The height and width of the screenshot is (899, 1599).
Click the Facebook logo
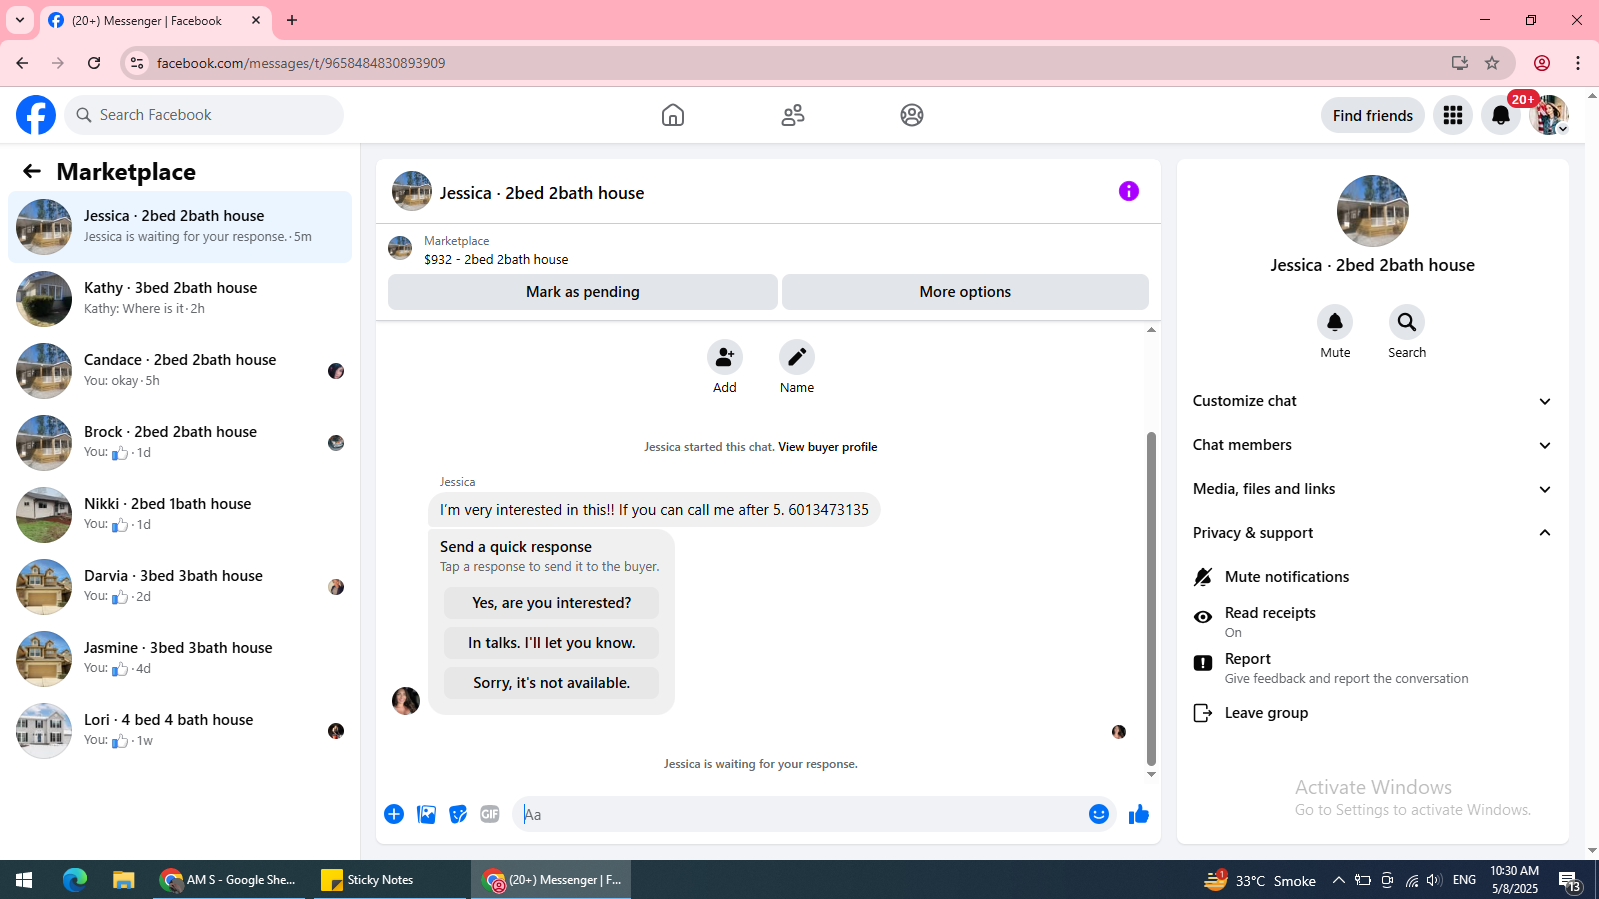(x=36, y=115)
